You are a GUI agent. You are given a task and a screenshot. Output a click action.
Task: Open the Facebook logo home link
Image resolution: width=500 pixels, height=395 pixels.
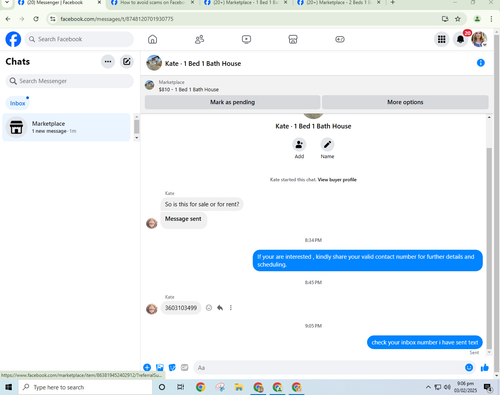[13, 39]
